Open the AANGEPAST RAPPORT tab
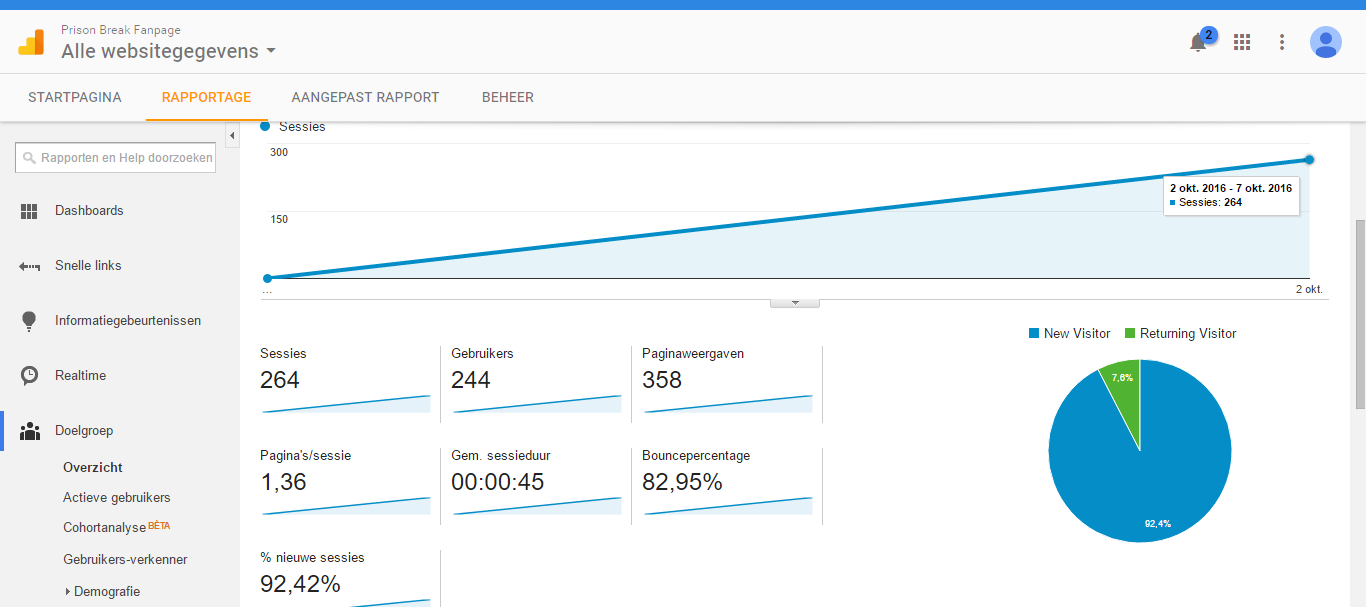1366x607 pixels. [x=365, y=97]
